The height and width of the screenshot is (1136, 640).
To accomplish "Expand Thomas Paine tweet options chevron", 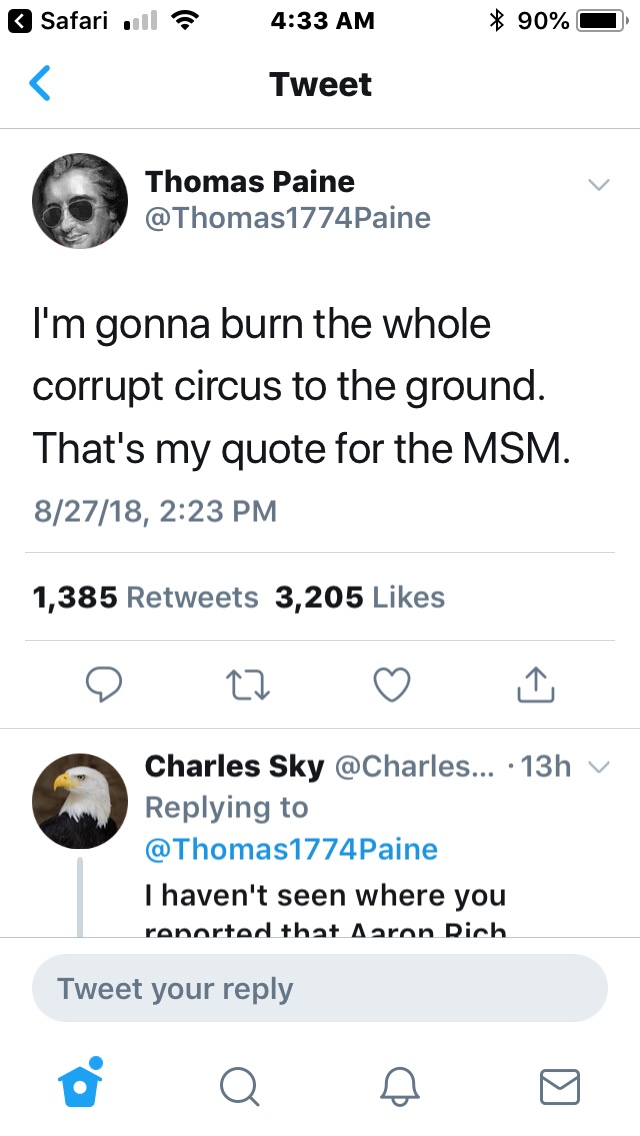I will coord(598,185).
